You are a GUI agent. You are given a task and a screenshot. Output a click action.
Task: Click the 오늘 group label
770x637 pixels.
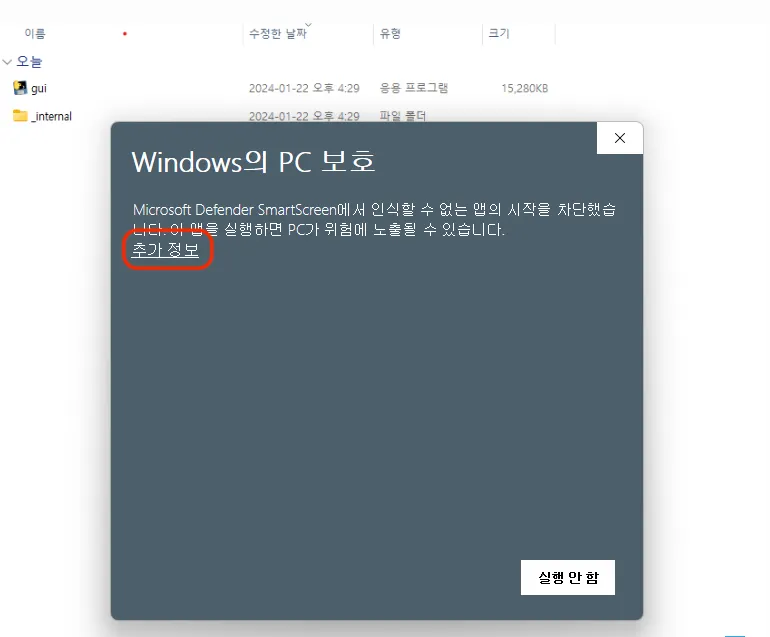(29, 62)
